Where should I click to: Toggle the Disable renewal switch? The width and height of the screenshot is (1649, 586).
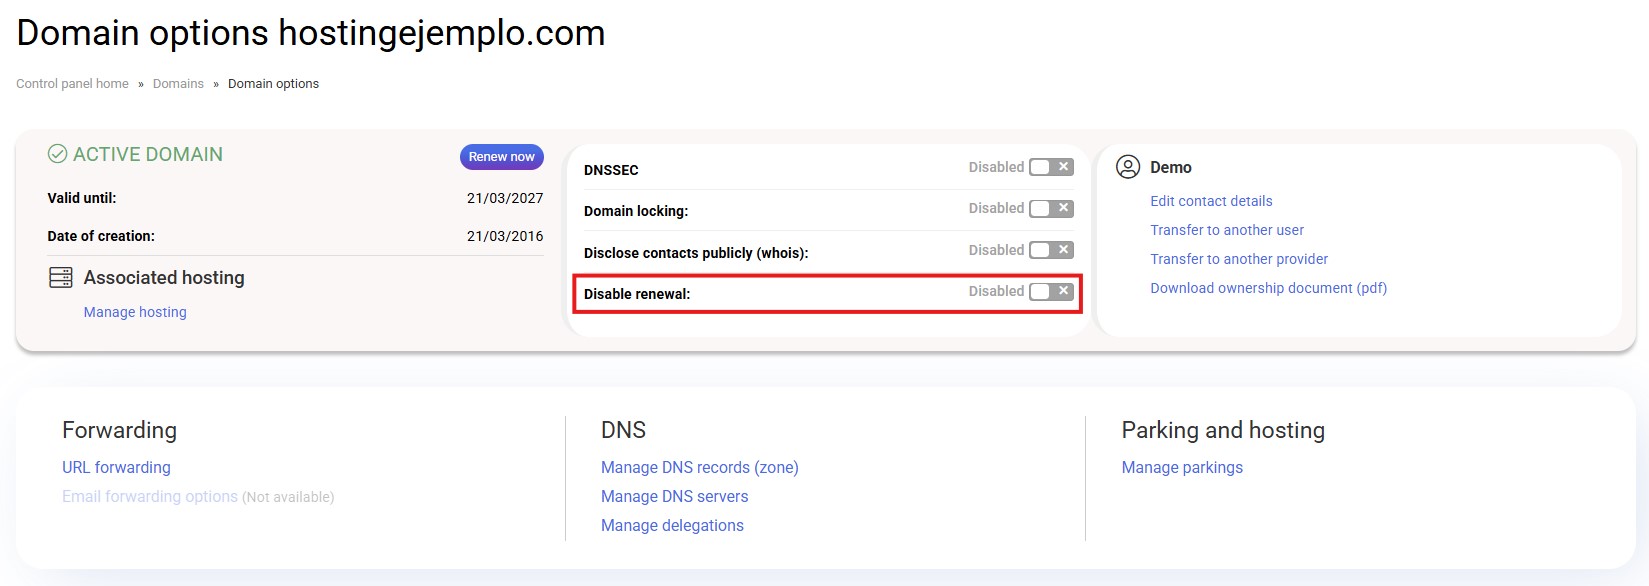pyautogui.click(x=1051, y=291)
